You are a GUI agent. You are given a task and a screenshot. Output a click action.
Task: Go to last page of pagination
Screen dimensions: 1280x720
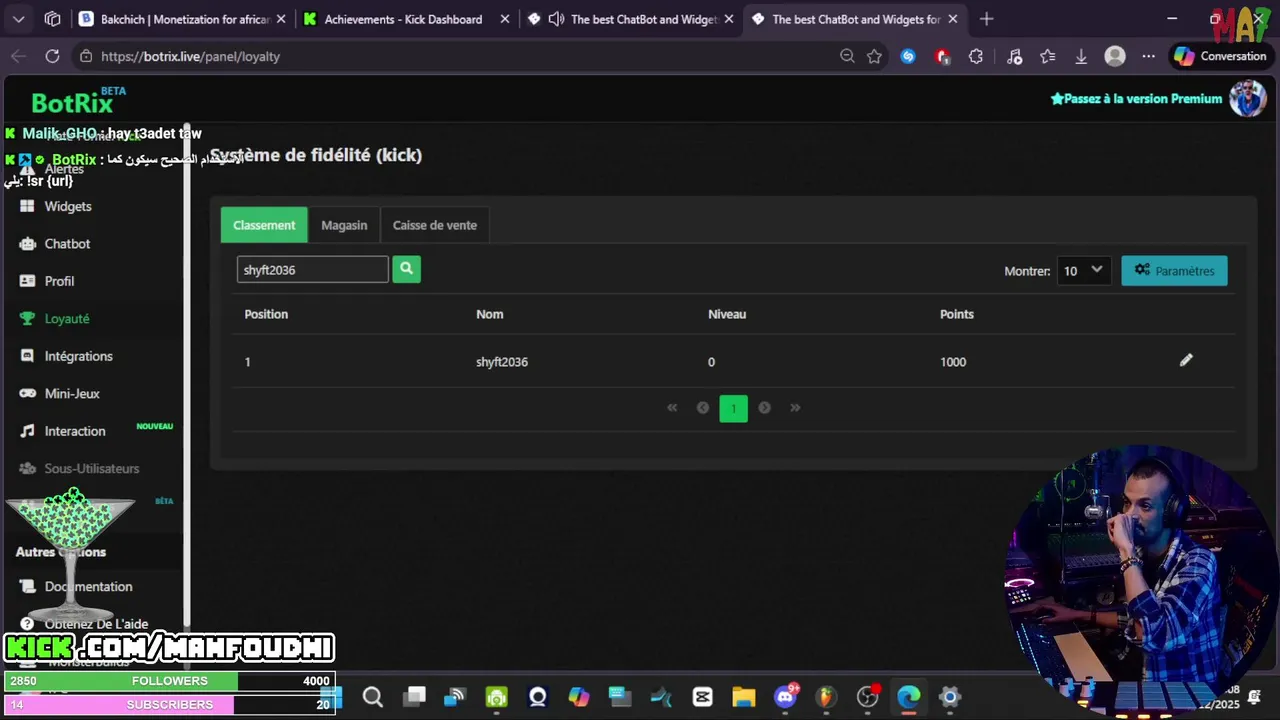pos(795,408)
